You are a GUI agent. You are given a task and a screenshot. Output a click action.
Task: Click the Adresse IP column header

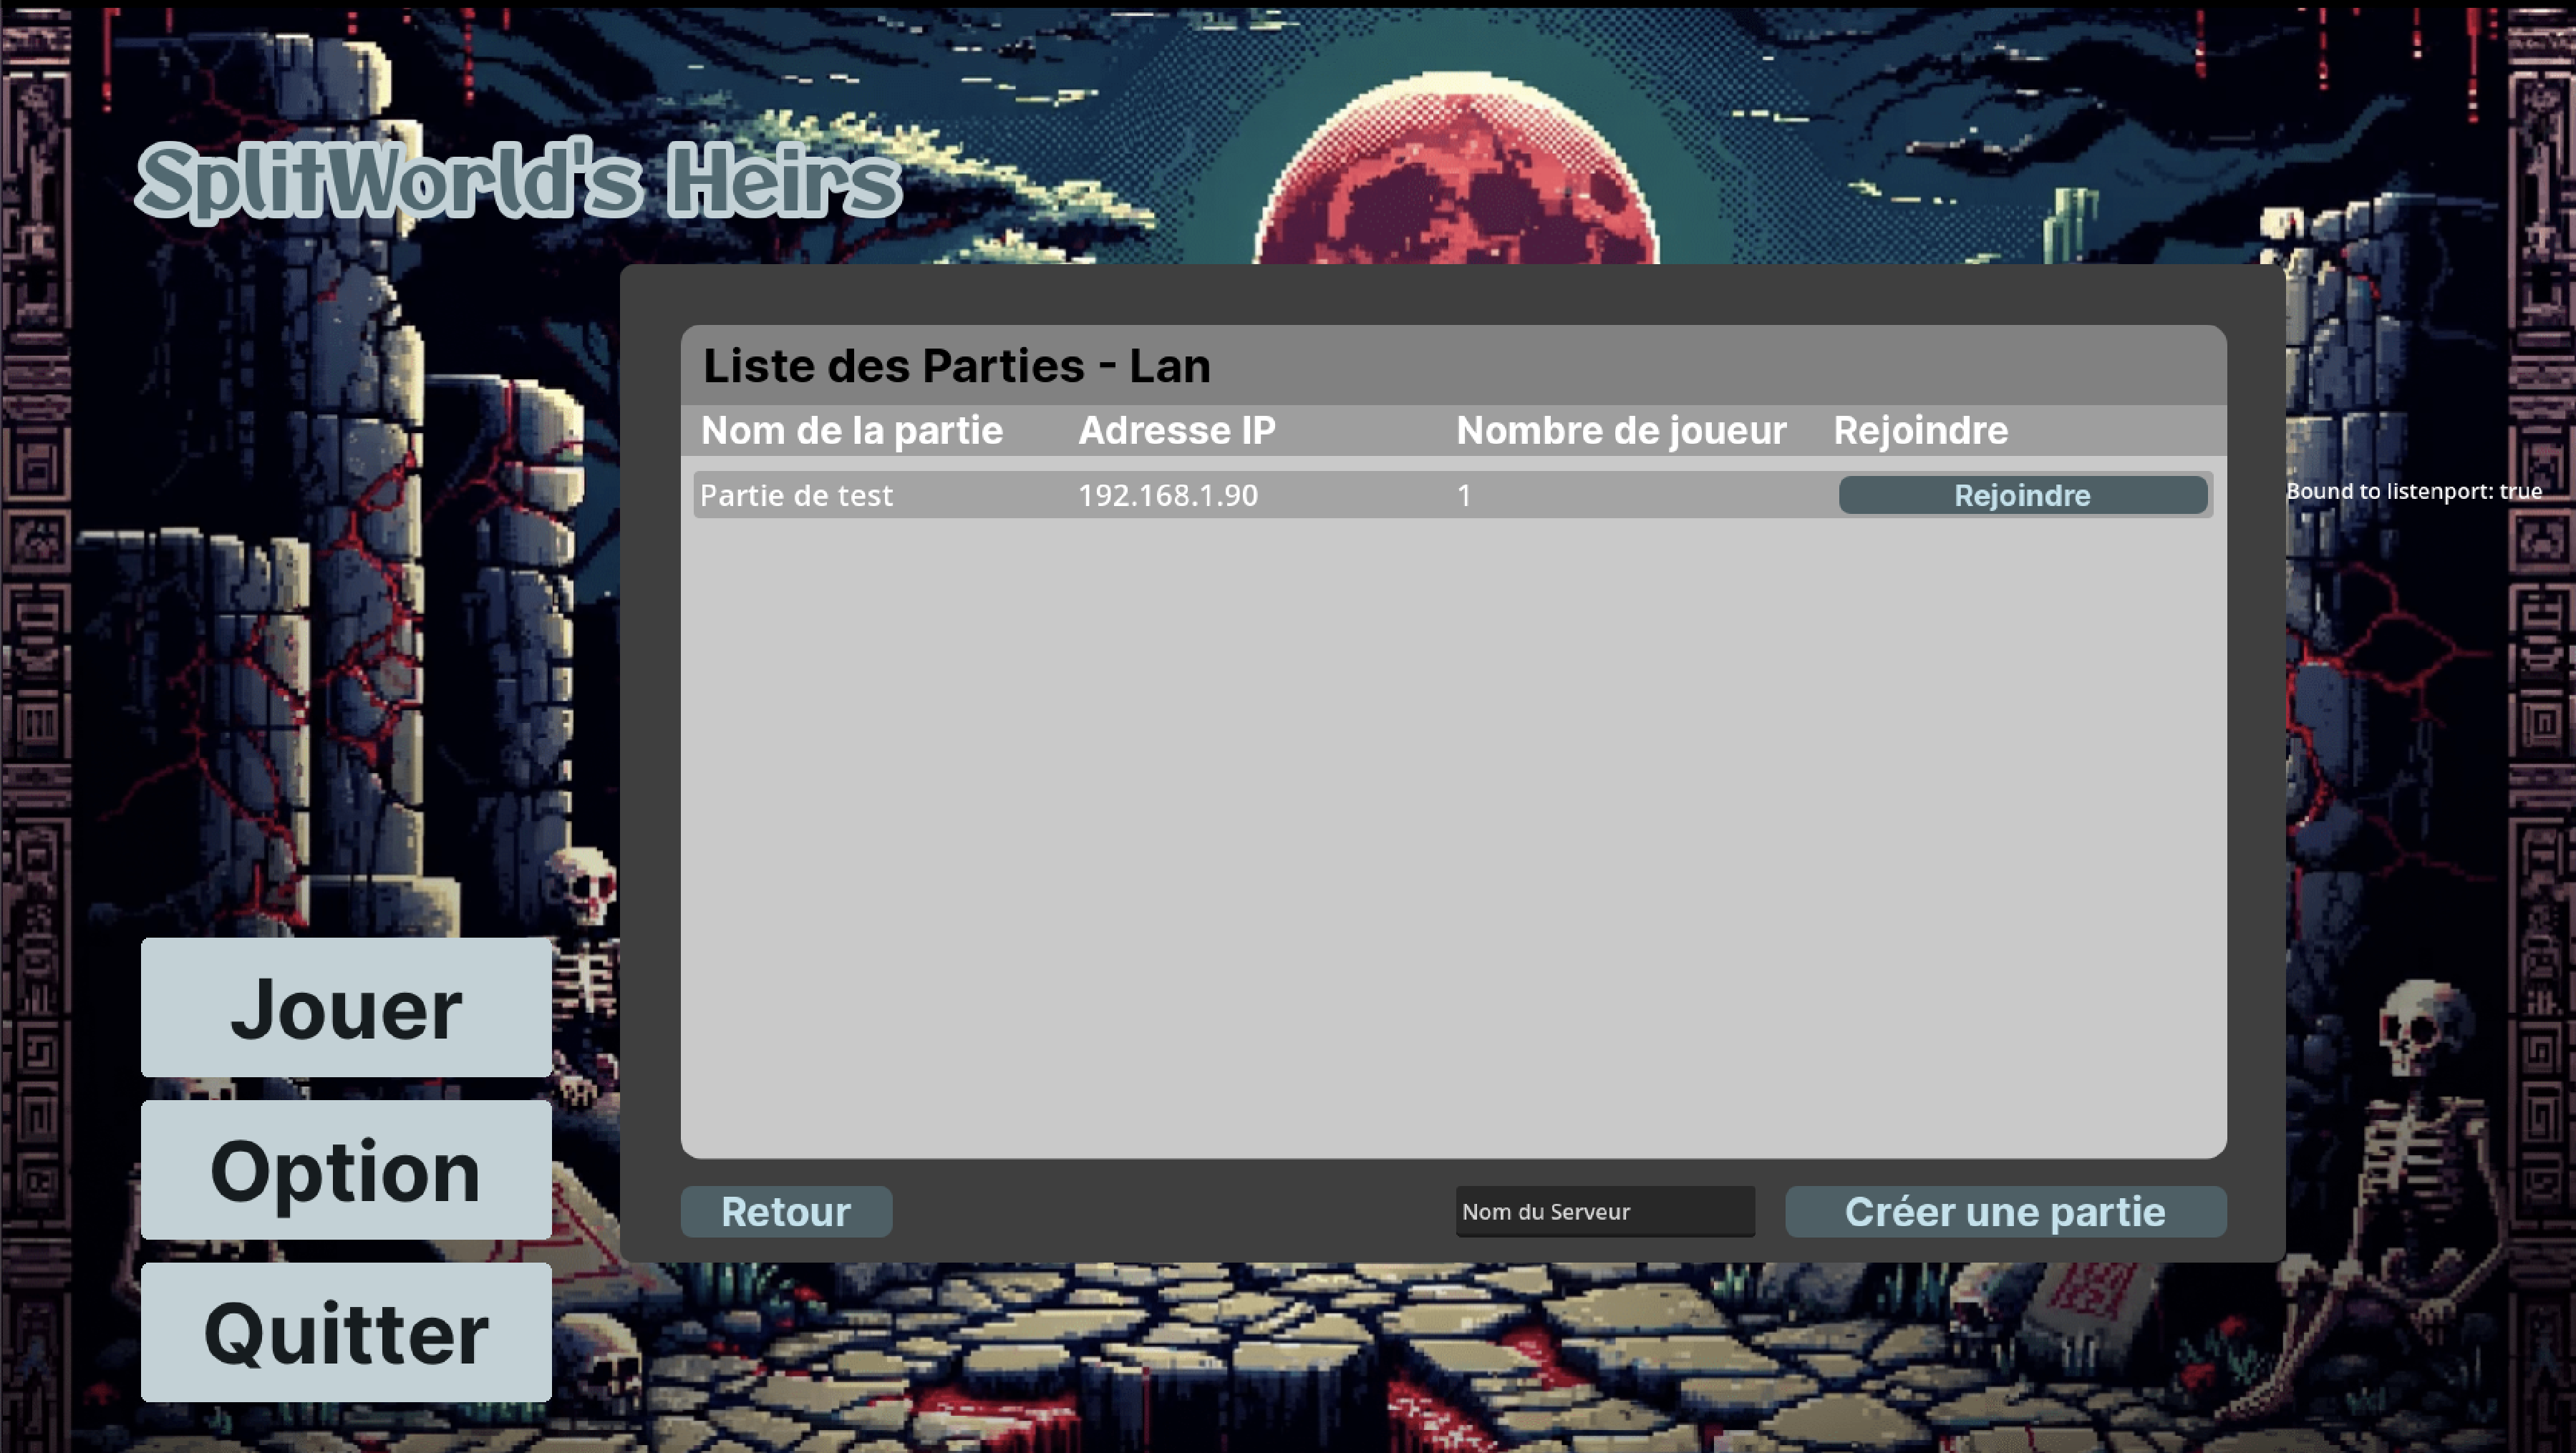(1176, 430)
